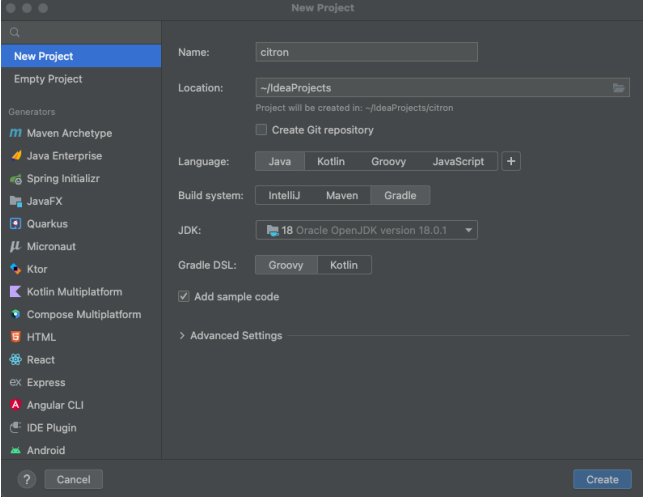Select Kotlin language option
645x497 pixels.
331,161
